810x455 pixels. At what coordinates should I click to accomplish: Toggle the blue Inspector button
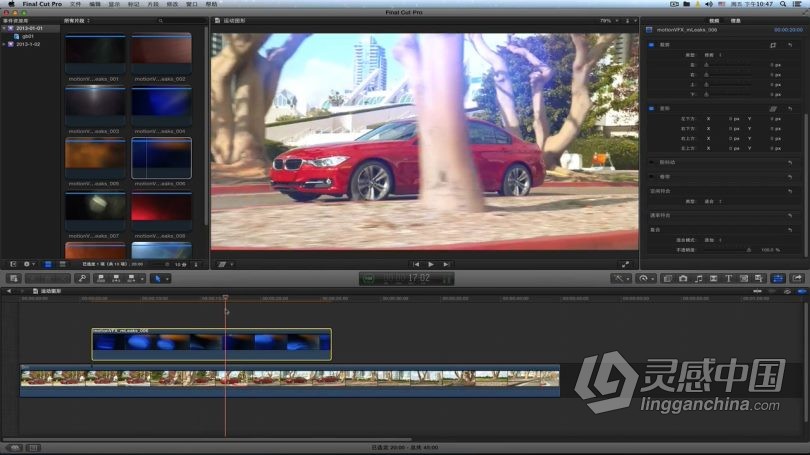[x=777, y=278]
